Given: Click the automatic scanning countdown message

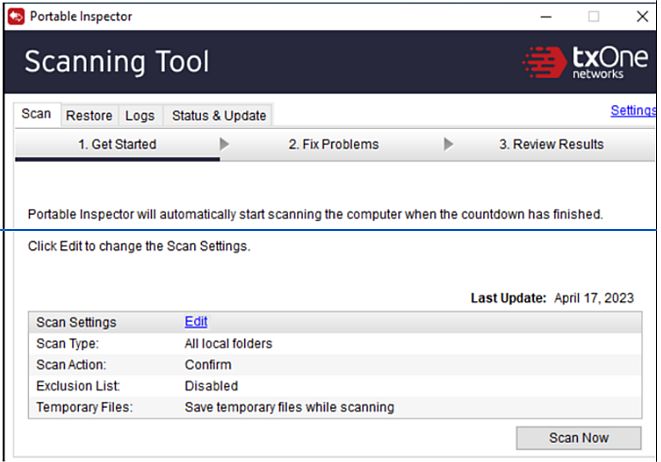Looking at the screenshot, I should [315, 214].
